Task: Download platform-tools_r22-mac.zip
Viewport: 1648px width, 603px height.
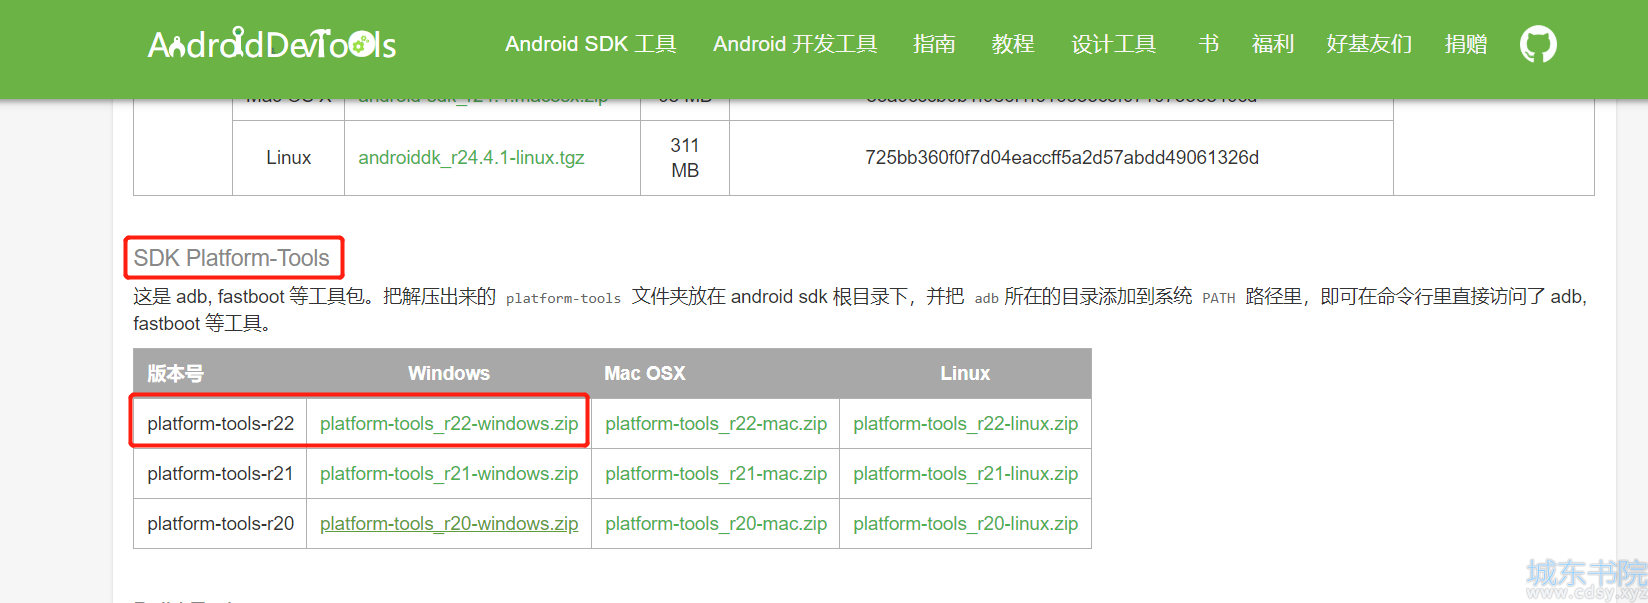Action: [716, 424]
